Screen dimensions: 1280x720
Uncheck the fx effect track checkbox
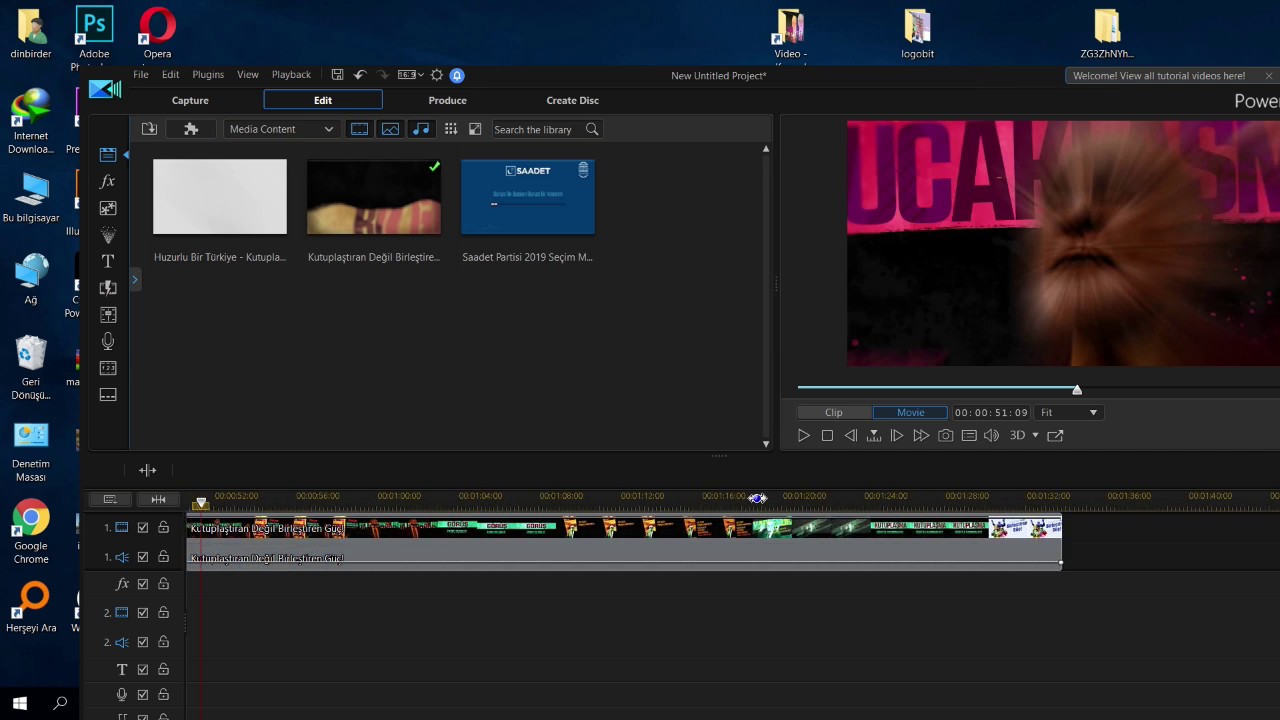point(143,584)
